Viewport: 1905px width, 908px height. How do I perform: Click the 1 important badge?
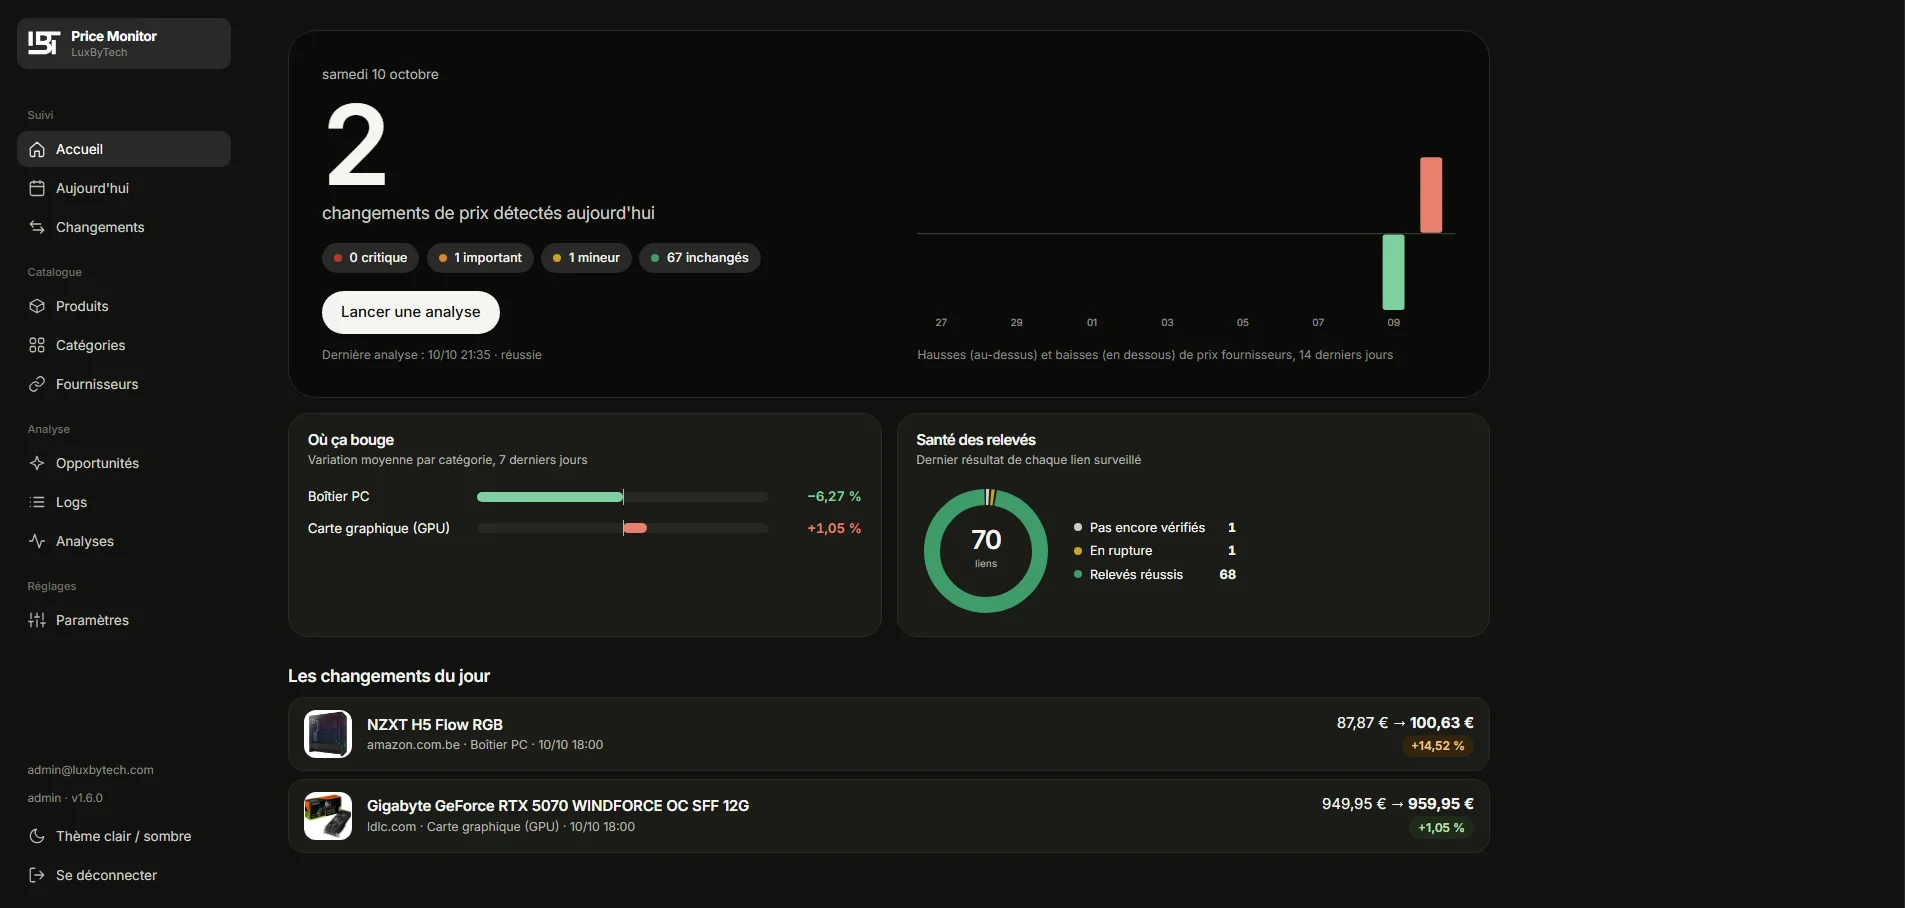click(x=480, y=258)
